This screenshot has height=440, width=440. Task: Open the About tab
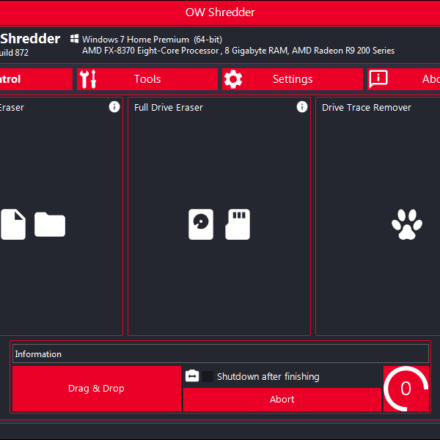click(404, 79)
